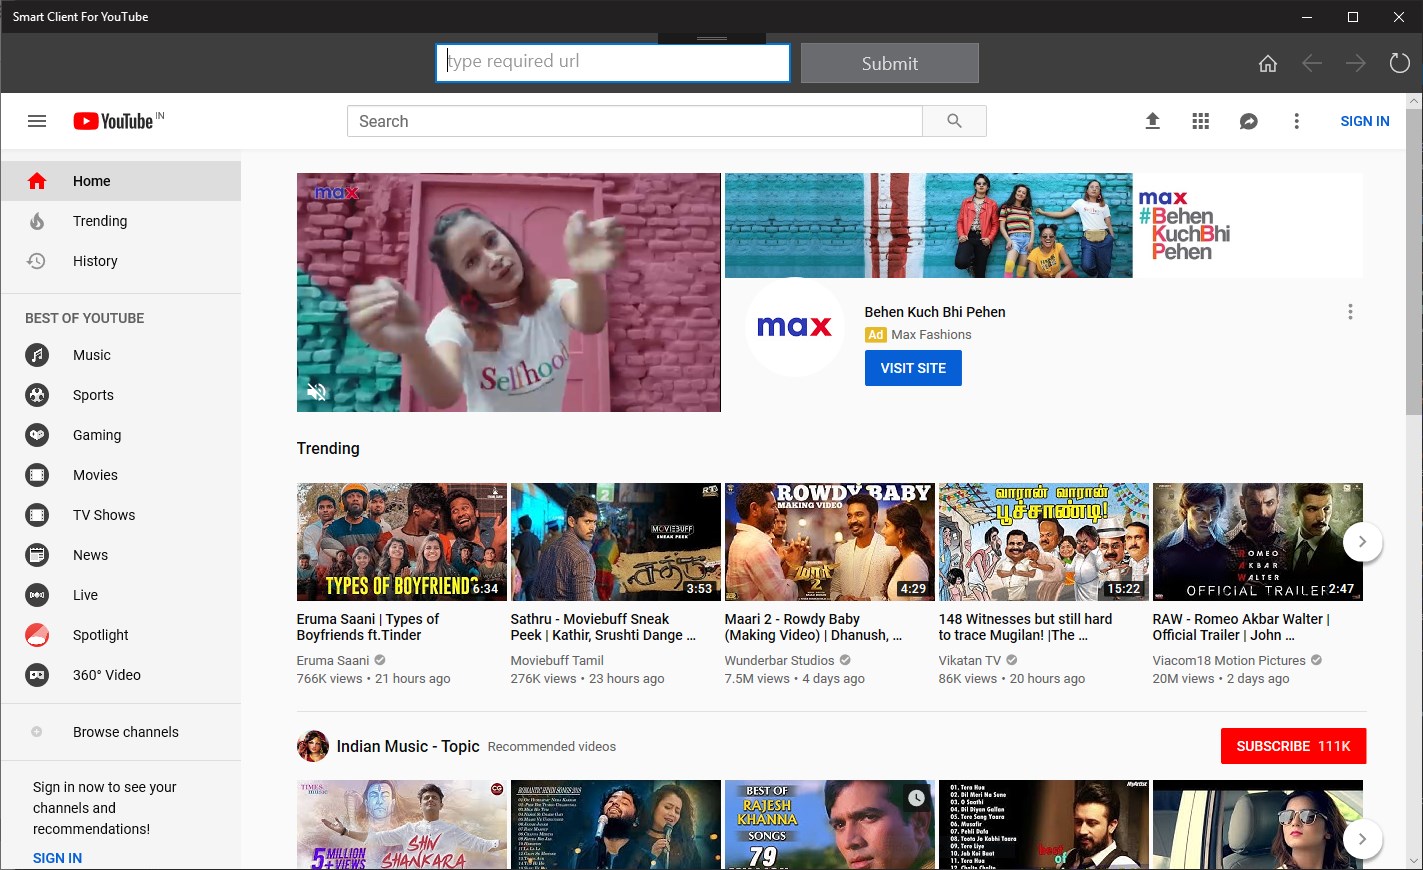Screen dimensions: 1423x870
Task: Open the Gaming label in sidebar
Action: point(97,435)
